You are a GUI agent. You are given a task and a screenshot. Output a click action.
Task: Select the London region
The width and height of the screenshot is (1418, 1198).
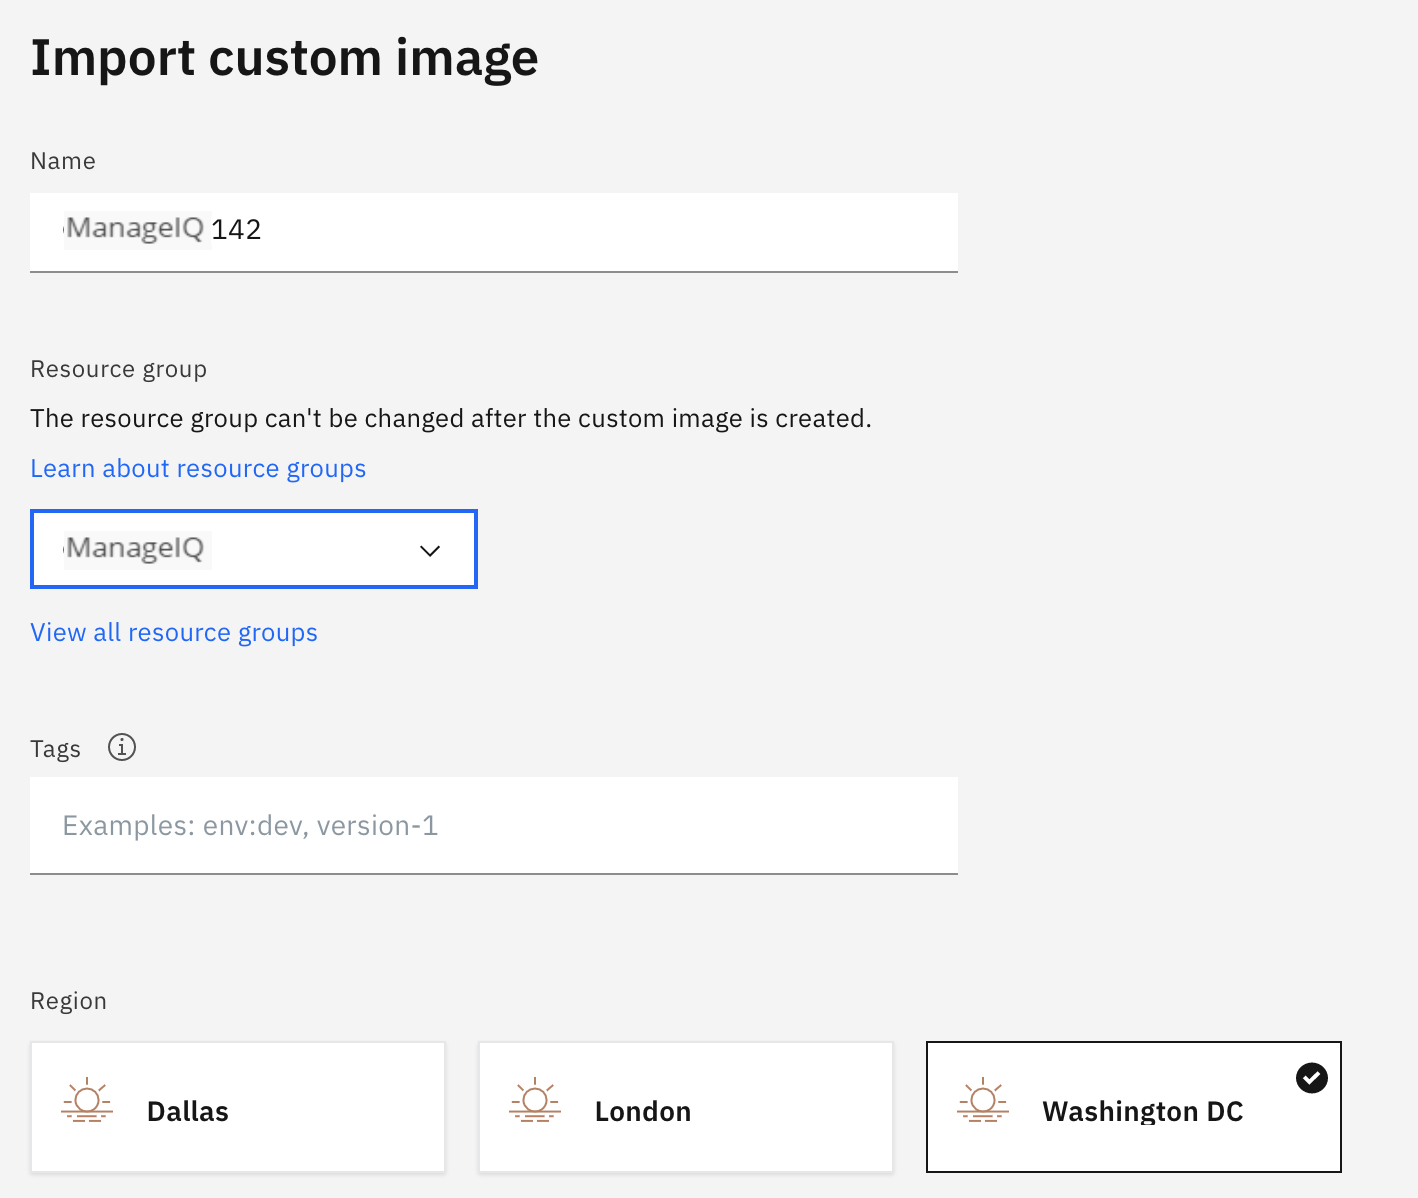coord(685,1106)
